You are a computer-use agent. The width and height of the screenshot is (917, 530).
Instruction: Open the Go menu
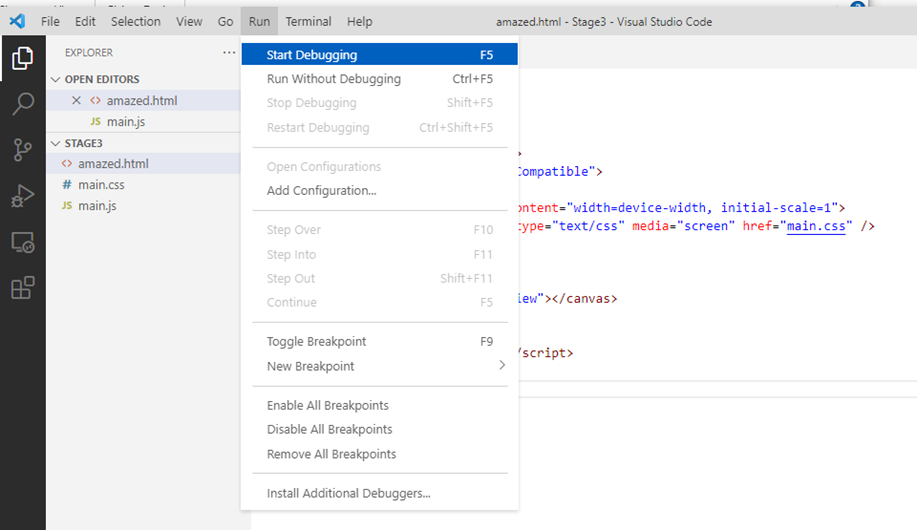coord(225,22)
